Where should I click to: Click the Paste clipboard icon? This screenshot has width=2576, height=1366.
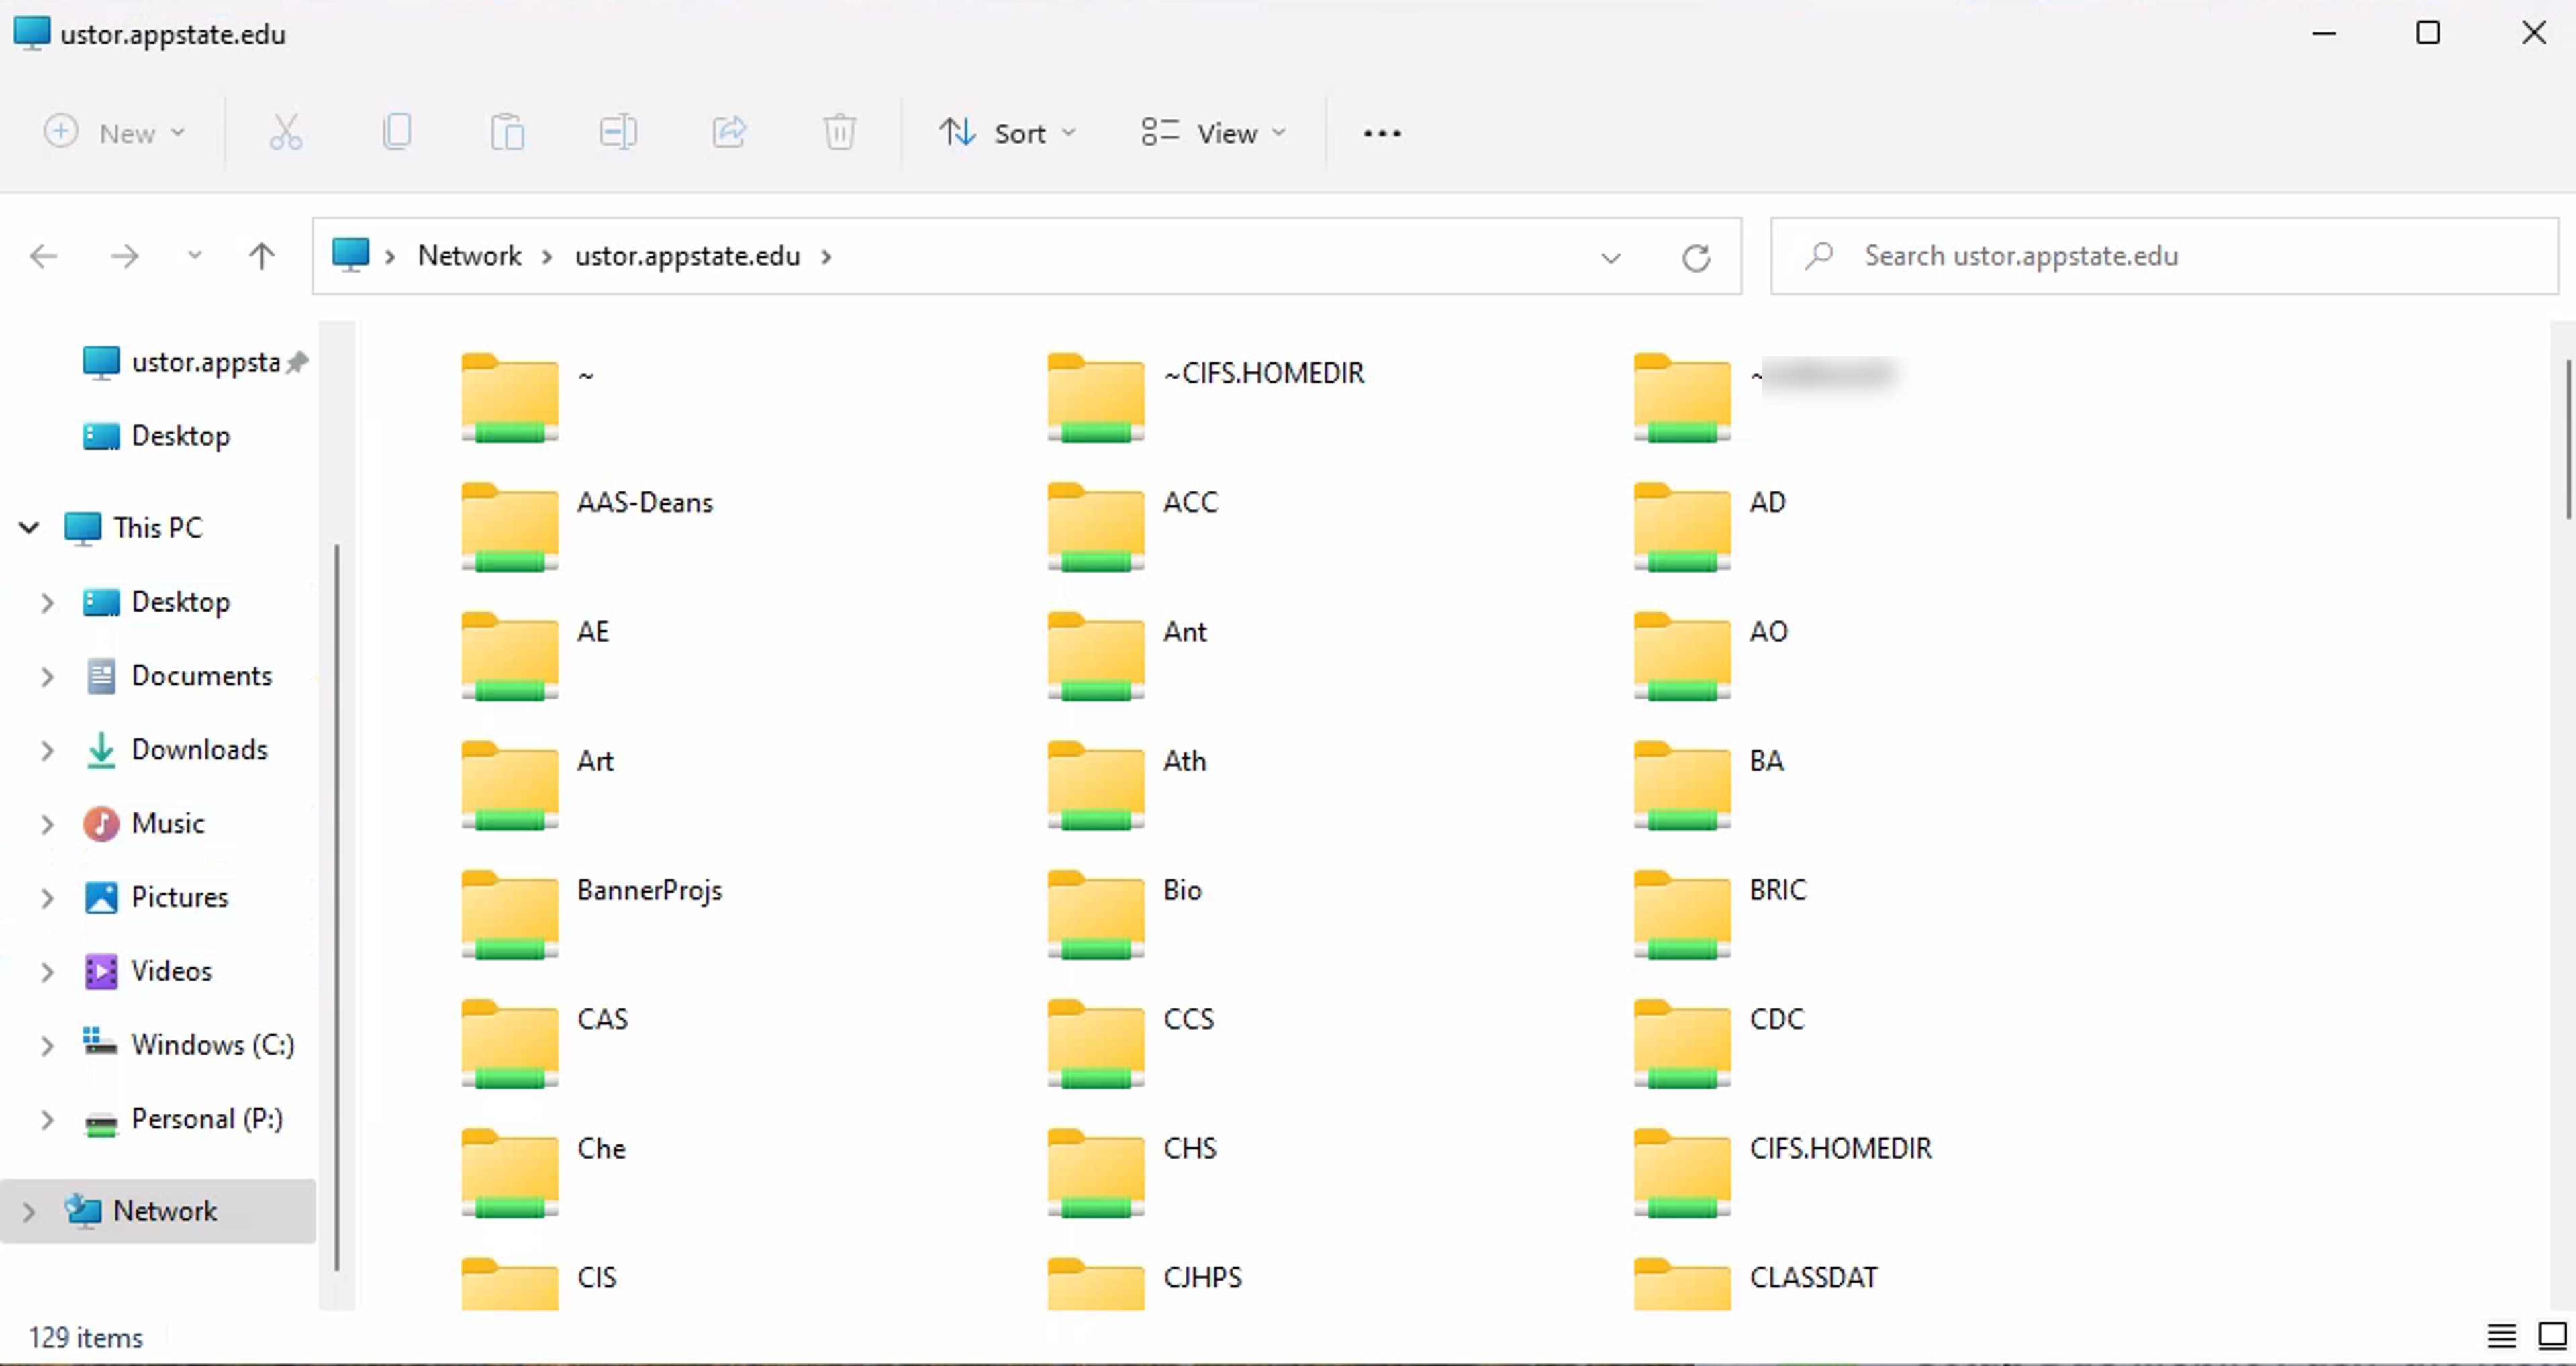[x=507, y=132]
